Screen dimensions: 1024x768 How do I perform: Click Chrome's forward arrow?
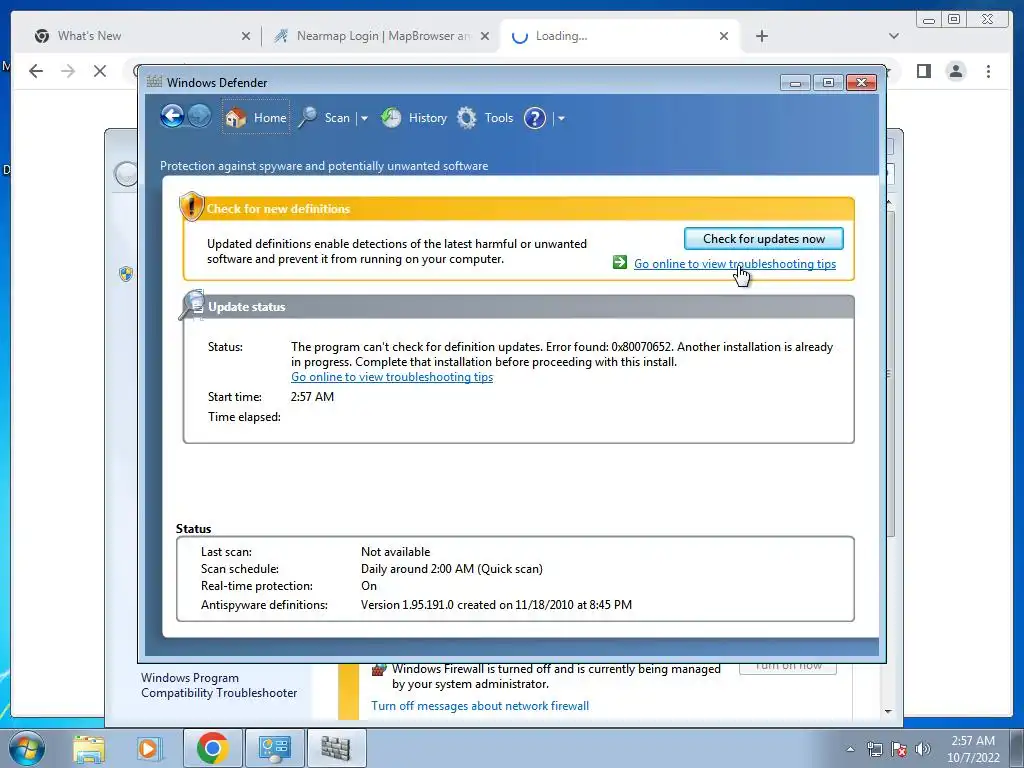tap(68, 71)
